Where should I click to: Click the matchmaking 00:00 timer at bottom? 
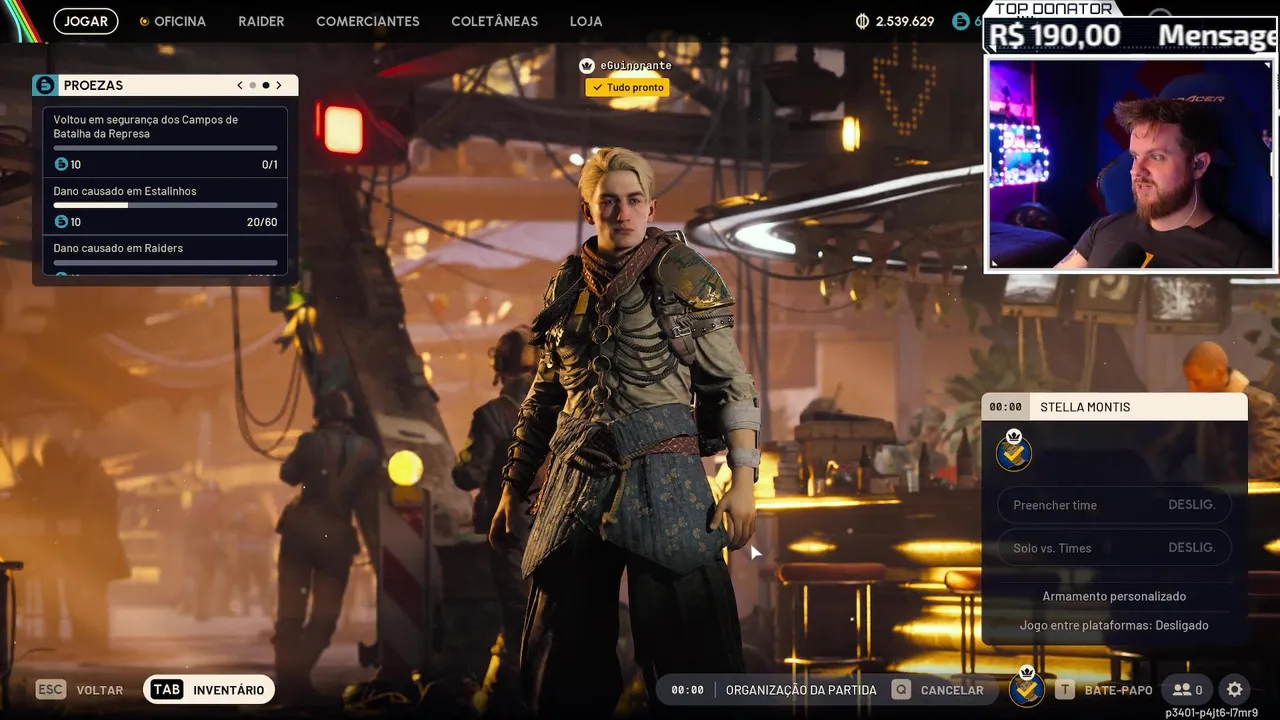[x=687, y=690]
